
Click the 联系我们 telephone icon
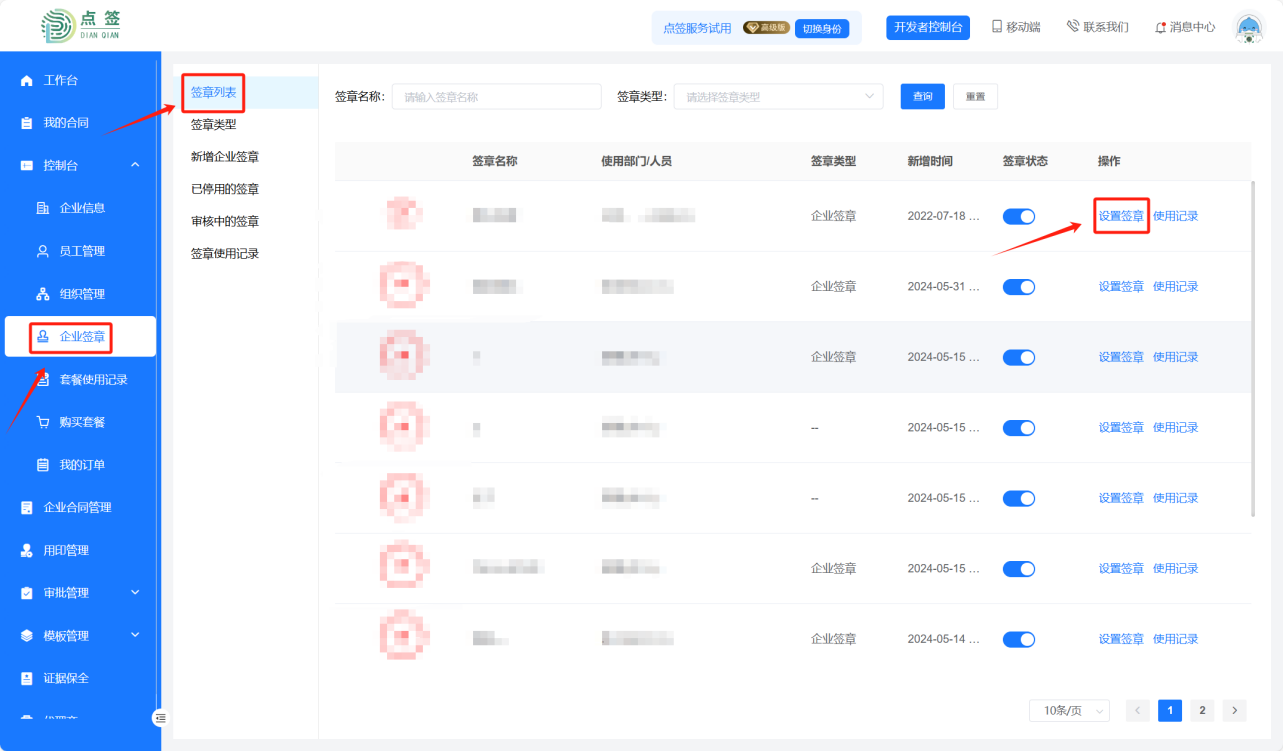click(1073, 27)
